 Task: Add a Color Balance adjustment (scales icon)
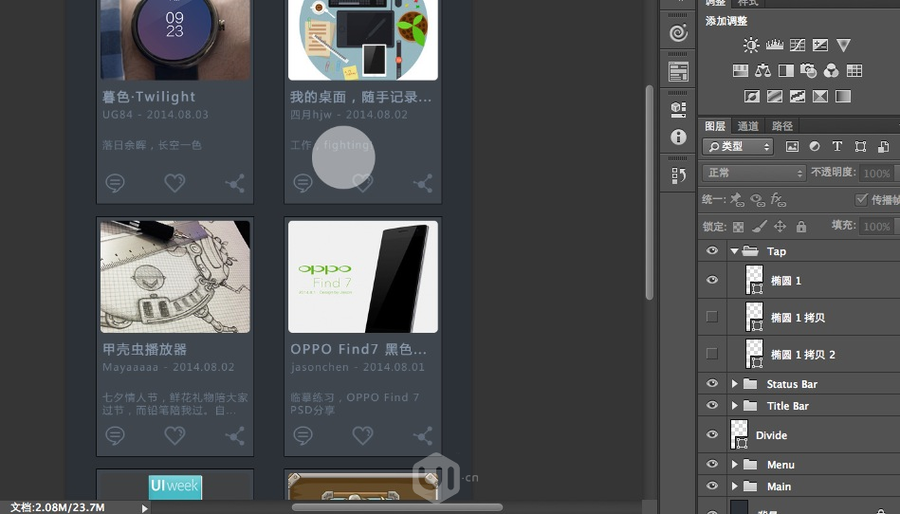(763, 71)
